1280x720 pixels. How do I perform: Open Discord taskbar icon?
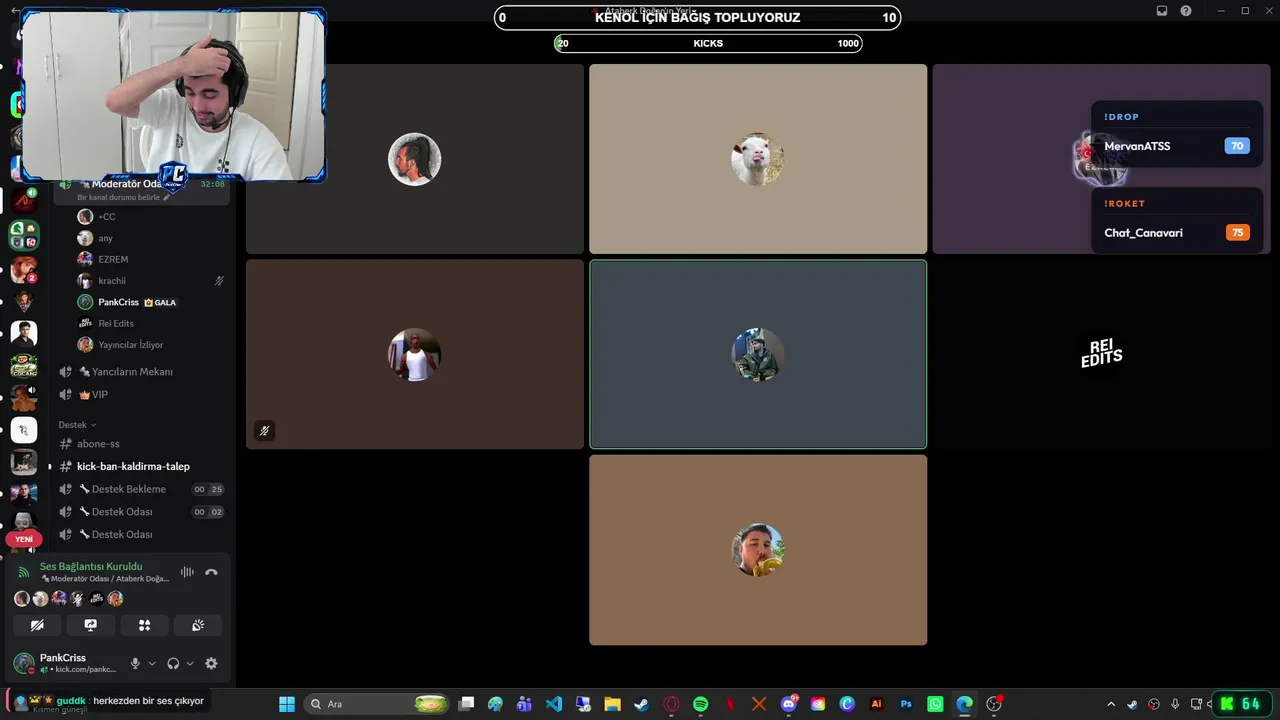[x=789, y=704]
